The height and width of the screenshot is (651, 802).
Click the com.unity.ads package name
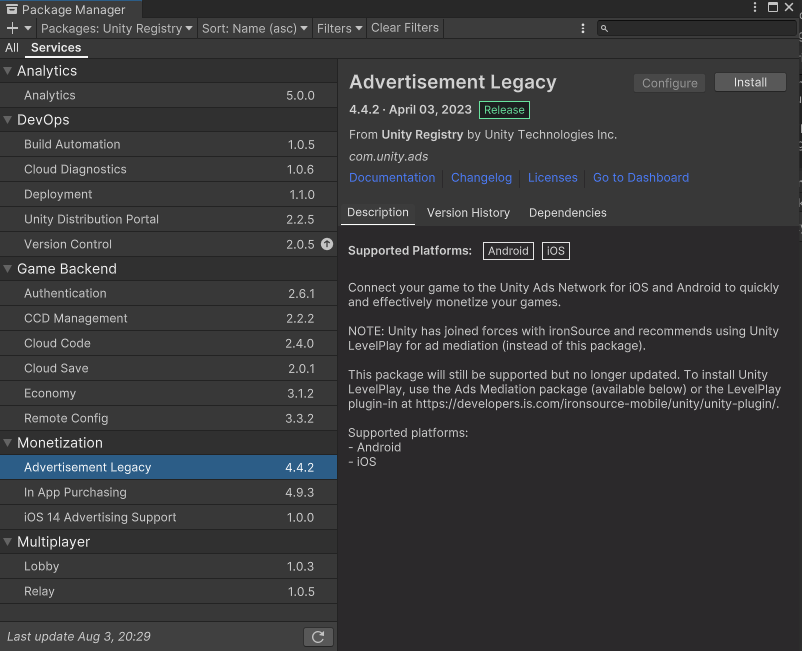[388, 157]
